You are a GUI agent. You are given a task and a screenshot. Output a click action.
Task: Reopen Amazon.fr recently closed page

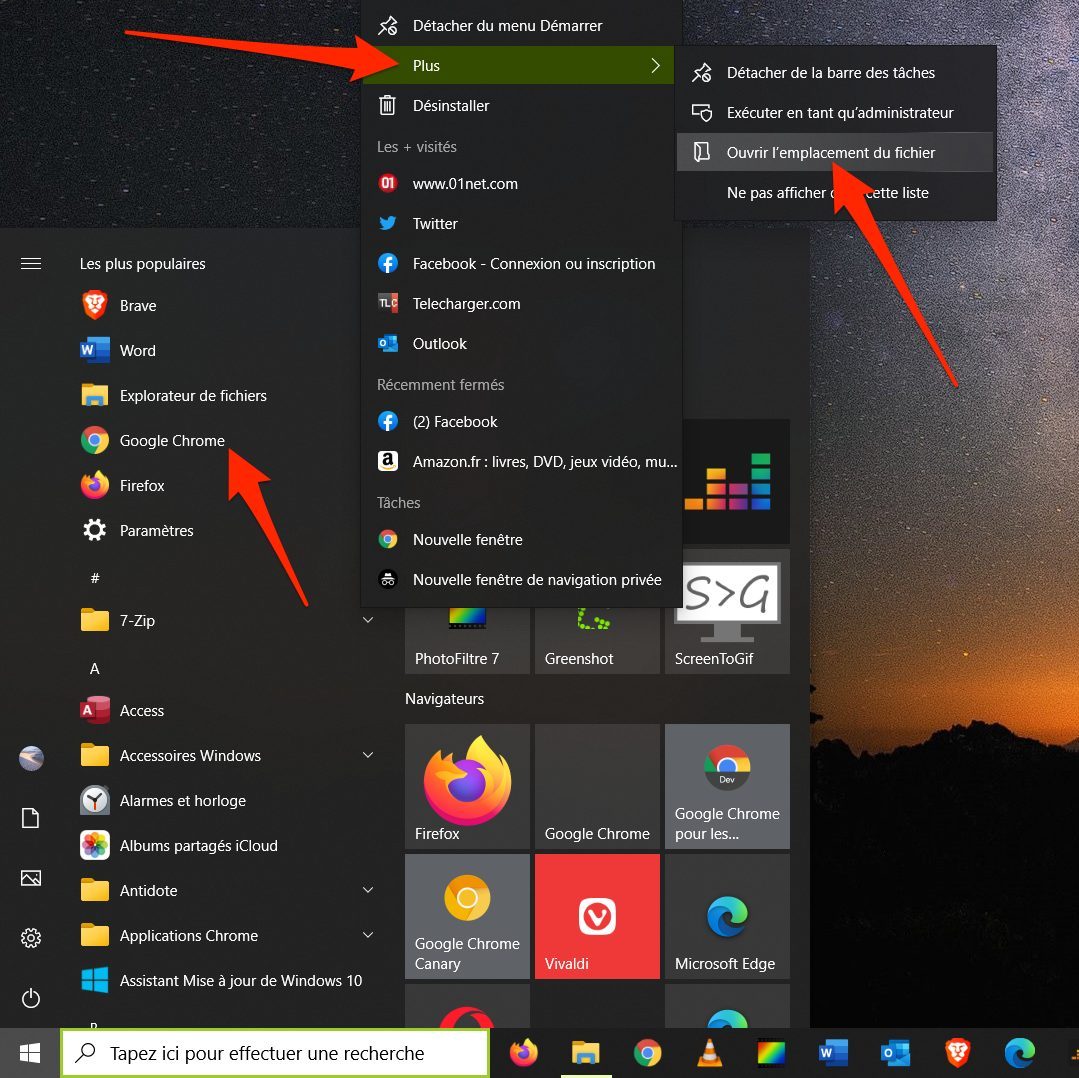point(522,462)
